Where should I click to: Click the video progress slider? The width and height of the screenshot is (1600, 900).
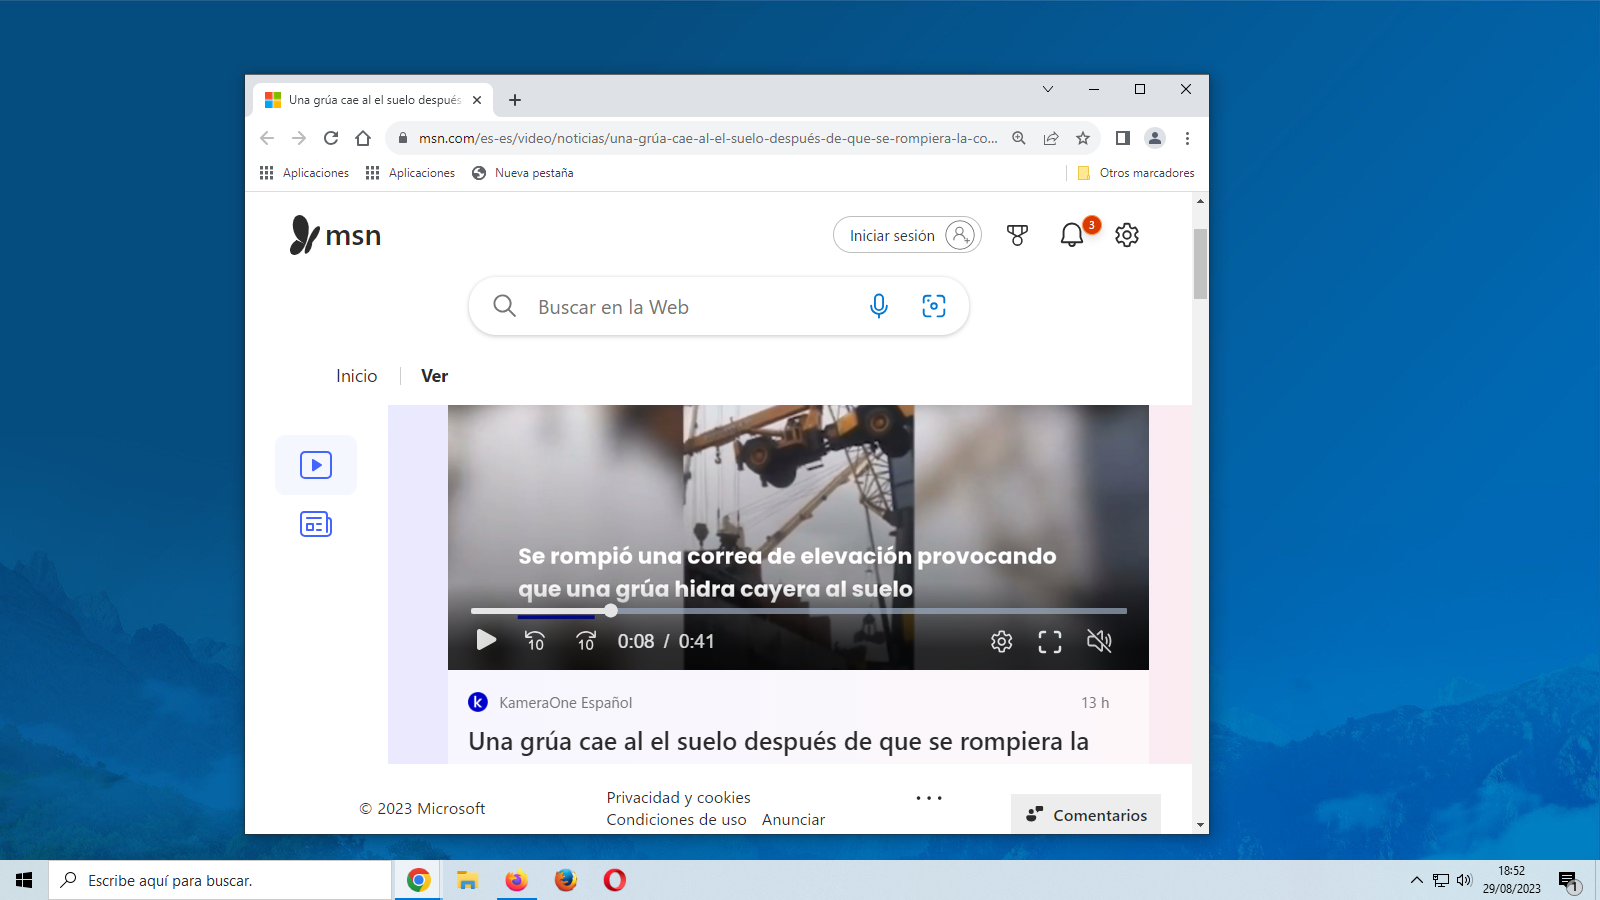pos(799,610)
